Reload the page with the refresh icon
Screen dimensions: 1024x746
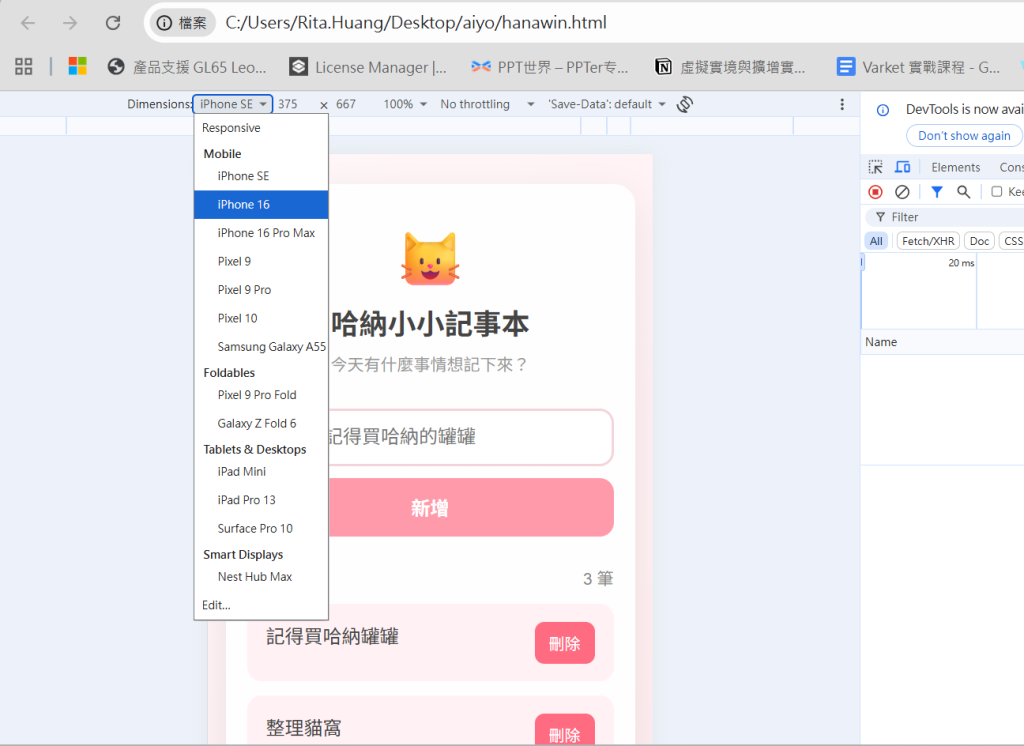tap(113, 24)
